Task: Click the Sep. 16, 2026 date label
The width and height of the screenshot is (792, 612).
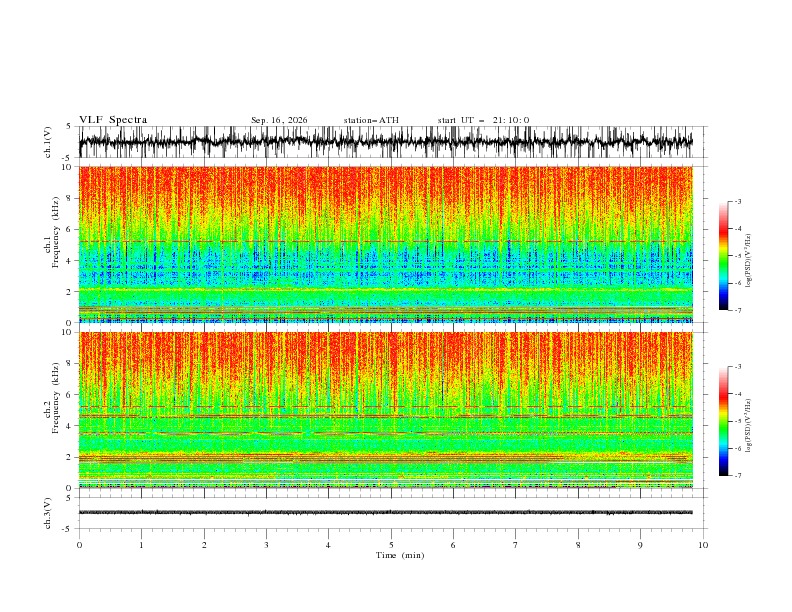Action: [279, 120]
